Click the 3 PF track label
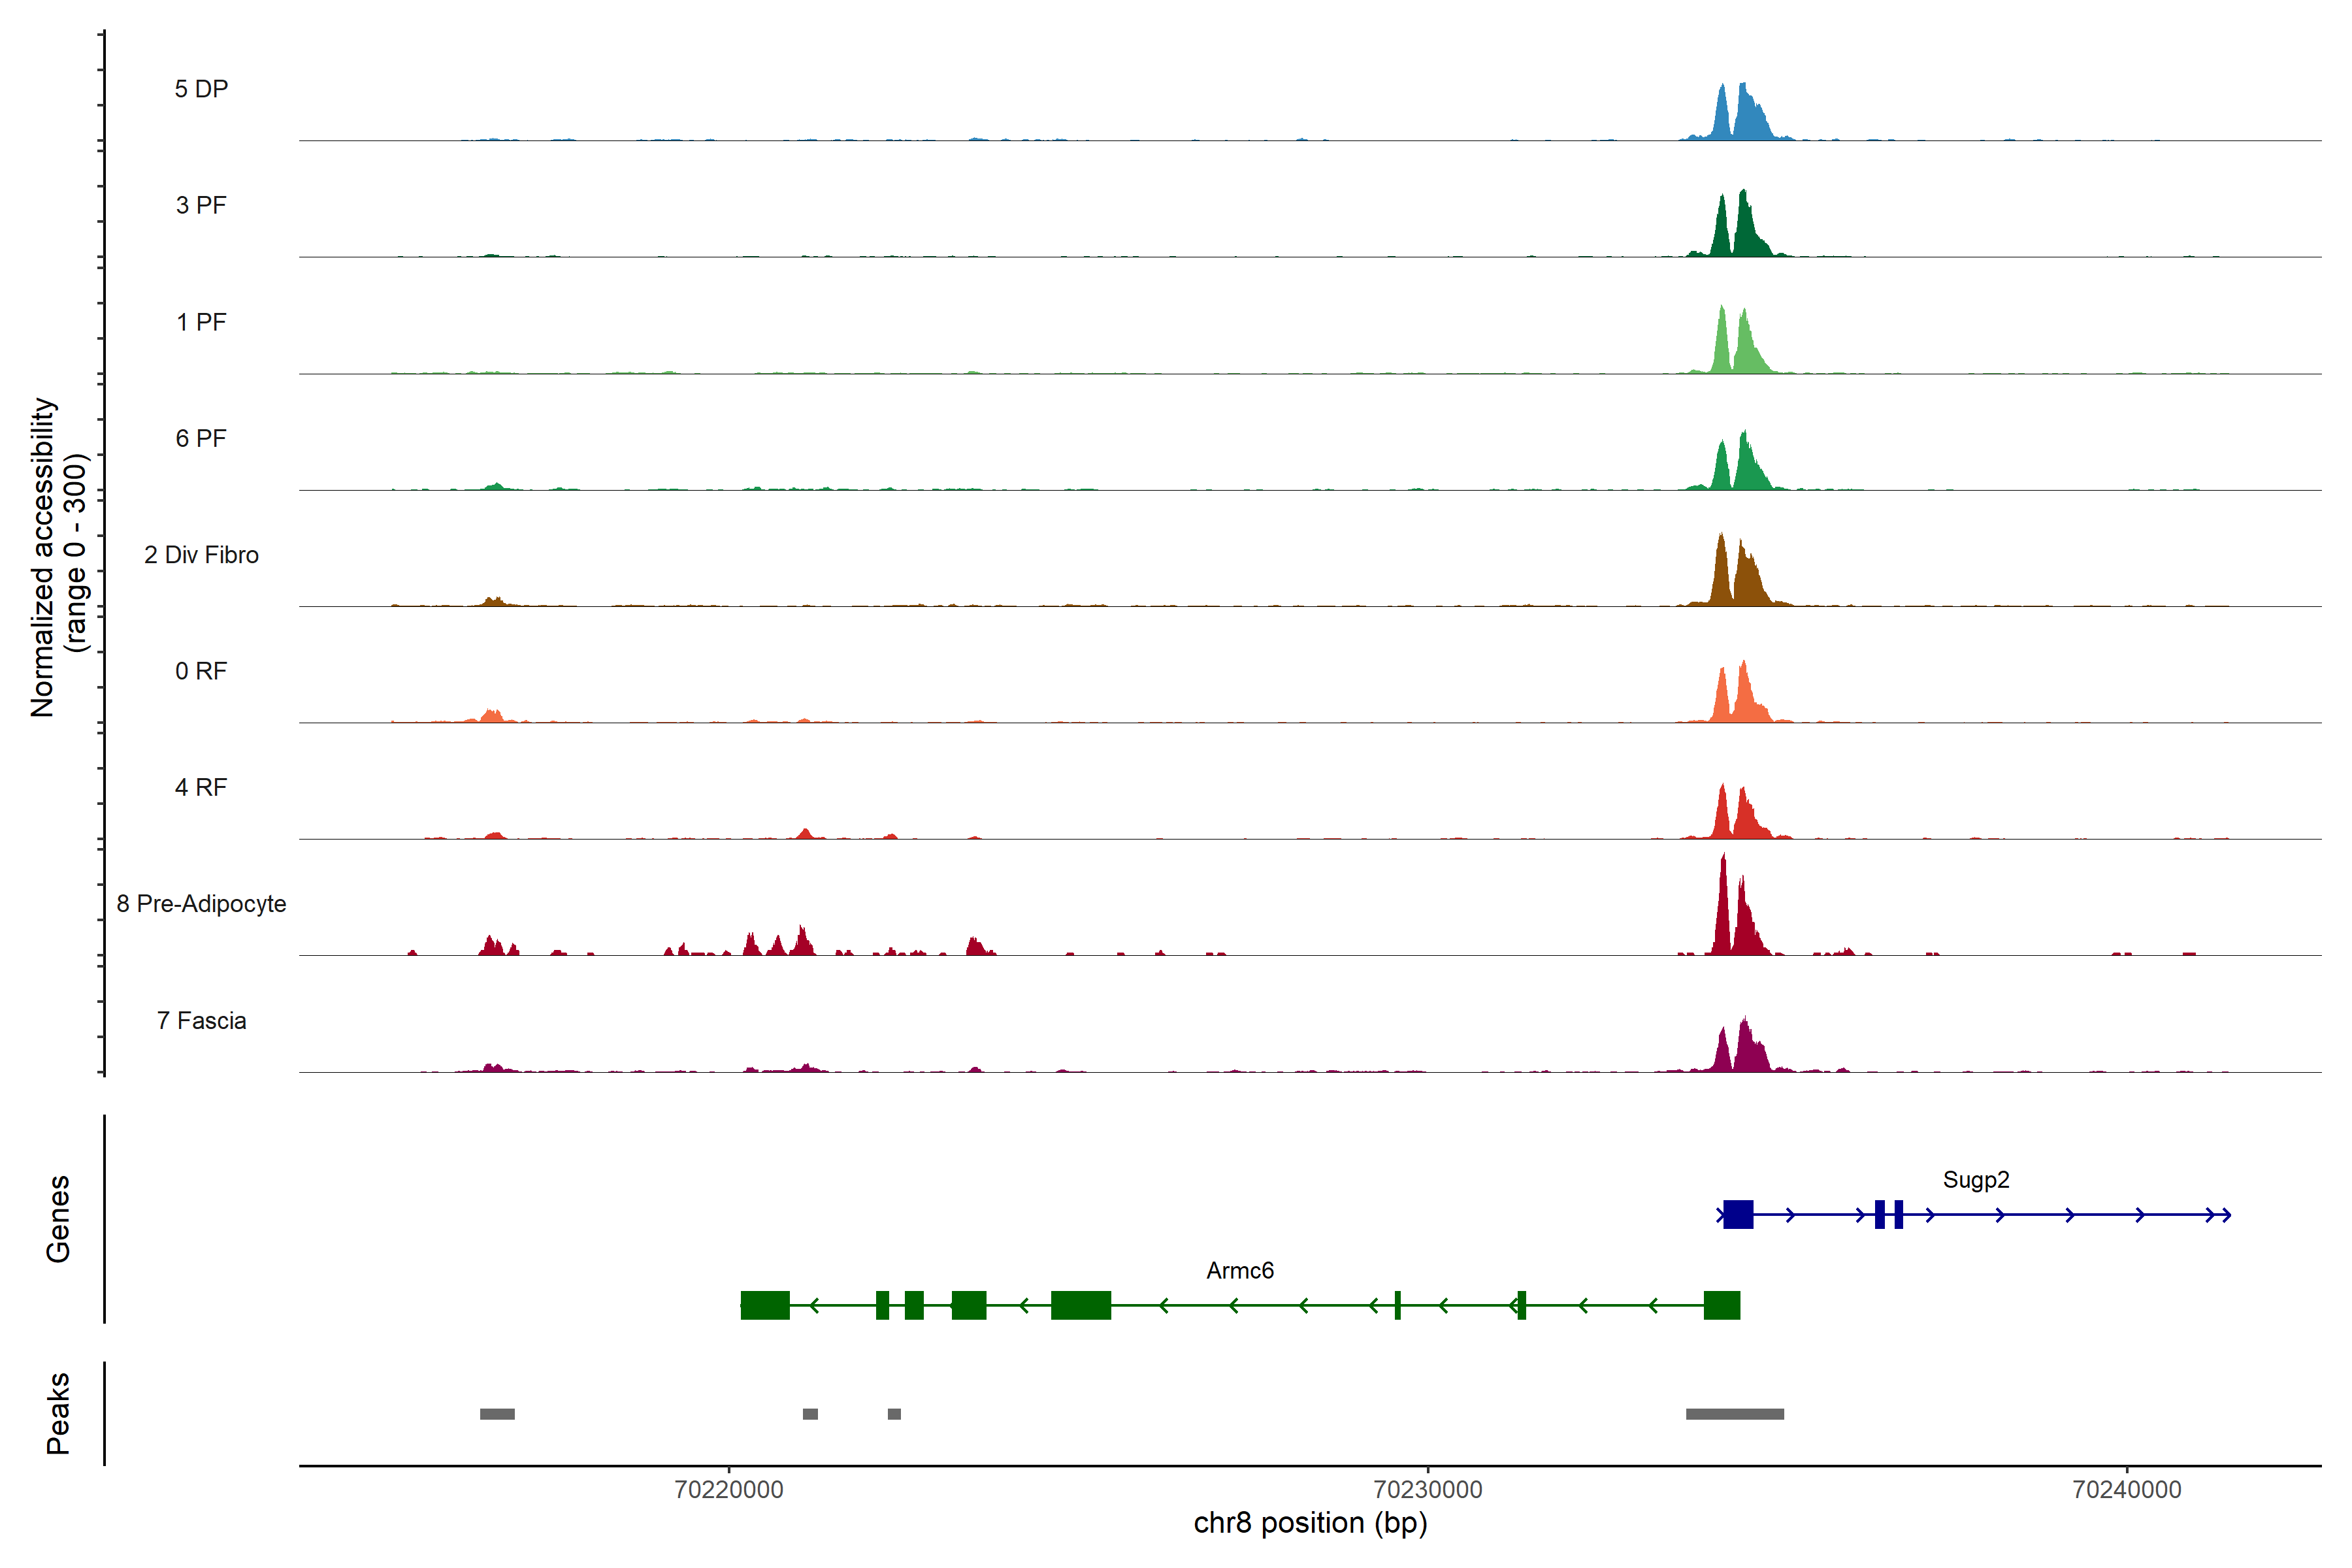Viewport: 2352px width, 1568px height. click(201, 205)
